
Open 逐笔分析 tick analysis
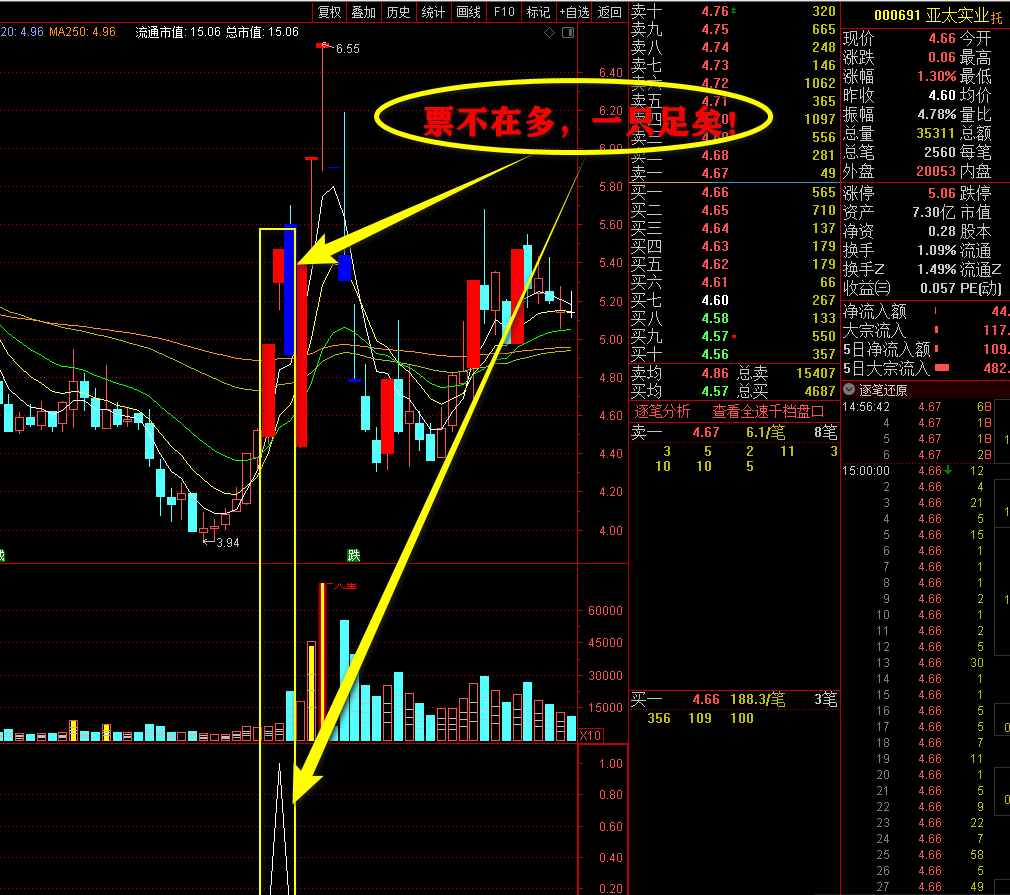pyautogui.click(x=662, y=411)
